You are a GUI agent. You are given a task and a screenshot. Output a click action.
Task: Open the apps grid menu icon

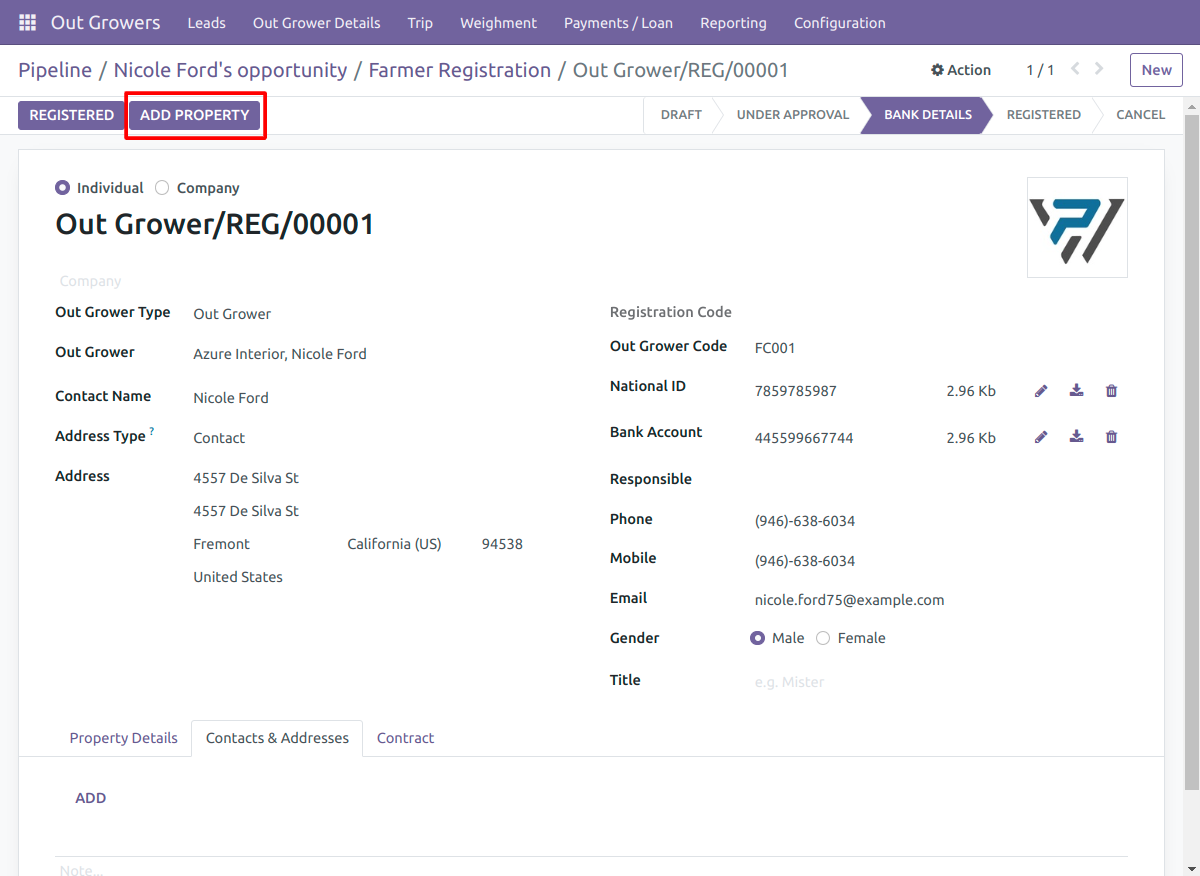[27, 22]
